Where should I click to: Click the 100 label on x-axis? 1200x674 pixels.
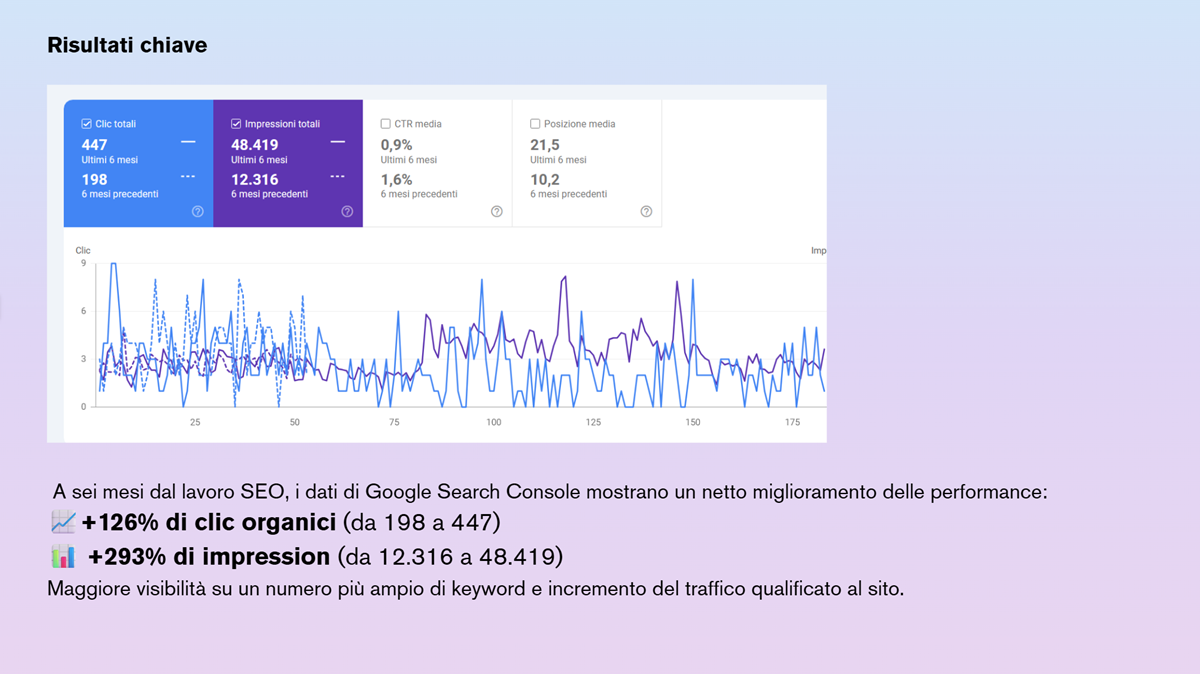point(493,422)
